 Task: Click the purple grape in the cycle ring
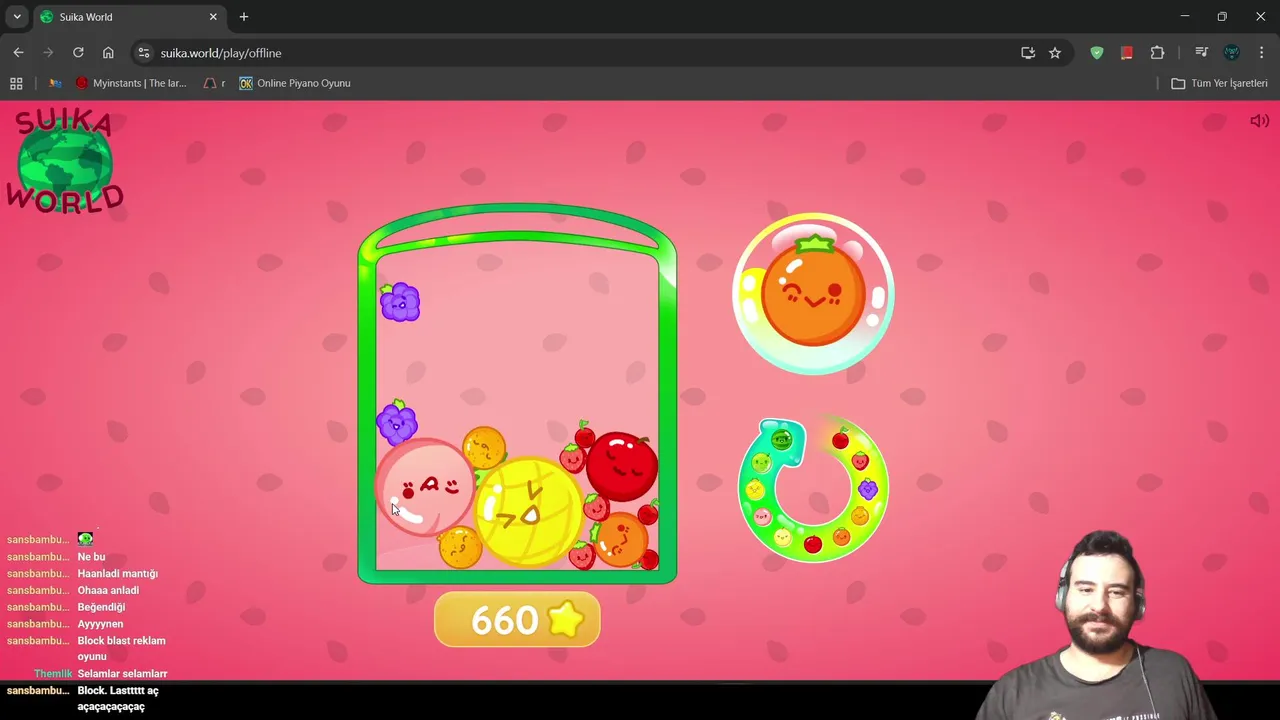coord(868,489)
